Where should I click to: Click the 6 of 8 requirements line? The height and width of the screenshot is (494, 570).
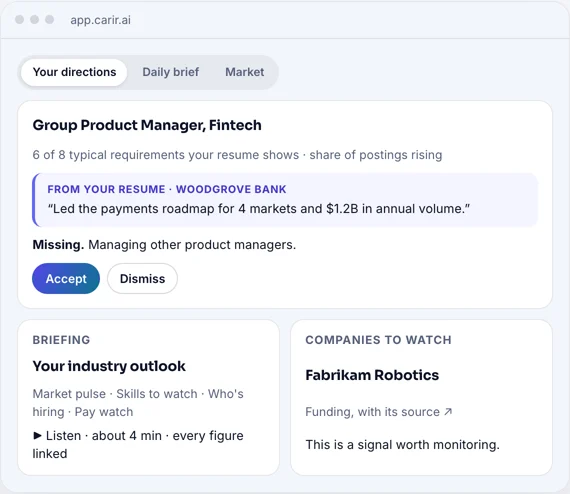pyautogui.click(x=237, y=155)
